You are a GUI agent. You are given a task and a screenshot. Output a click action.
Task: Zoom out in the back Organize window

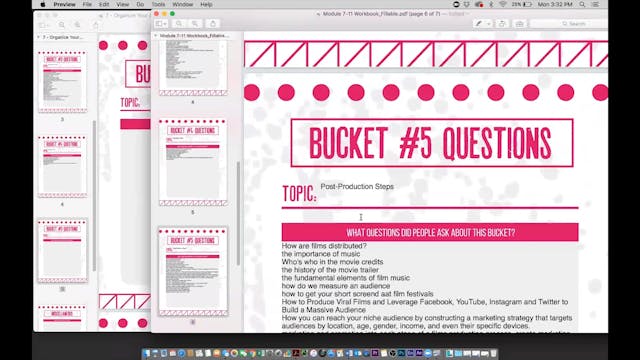(x=62, y=25)
